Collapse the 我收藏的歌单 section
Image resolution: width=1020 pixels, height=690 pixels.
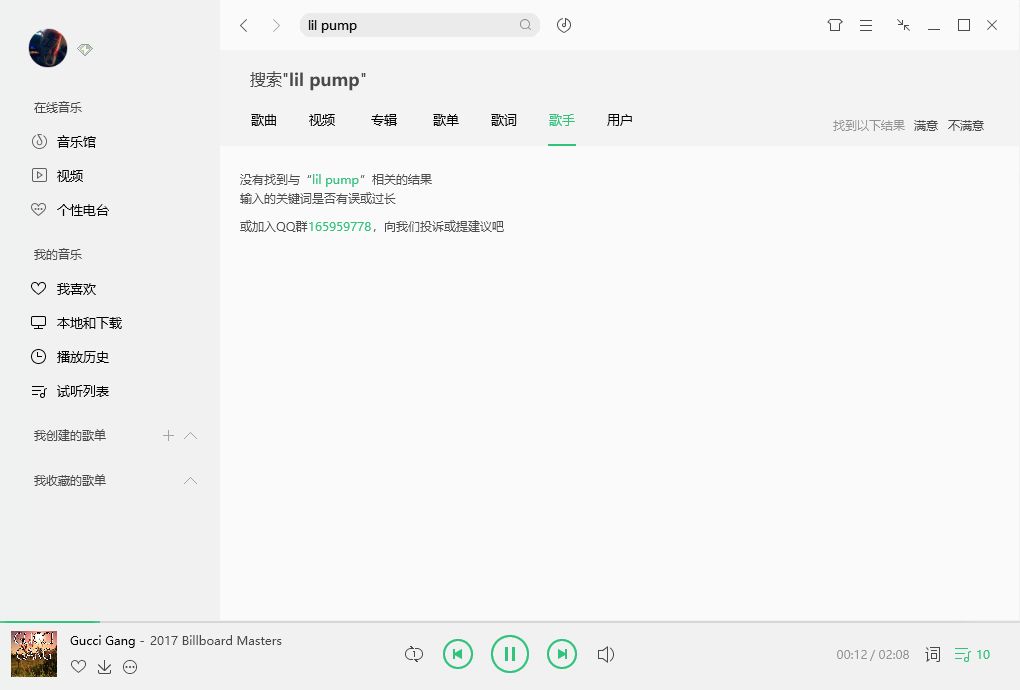tap(190, 480)
